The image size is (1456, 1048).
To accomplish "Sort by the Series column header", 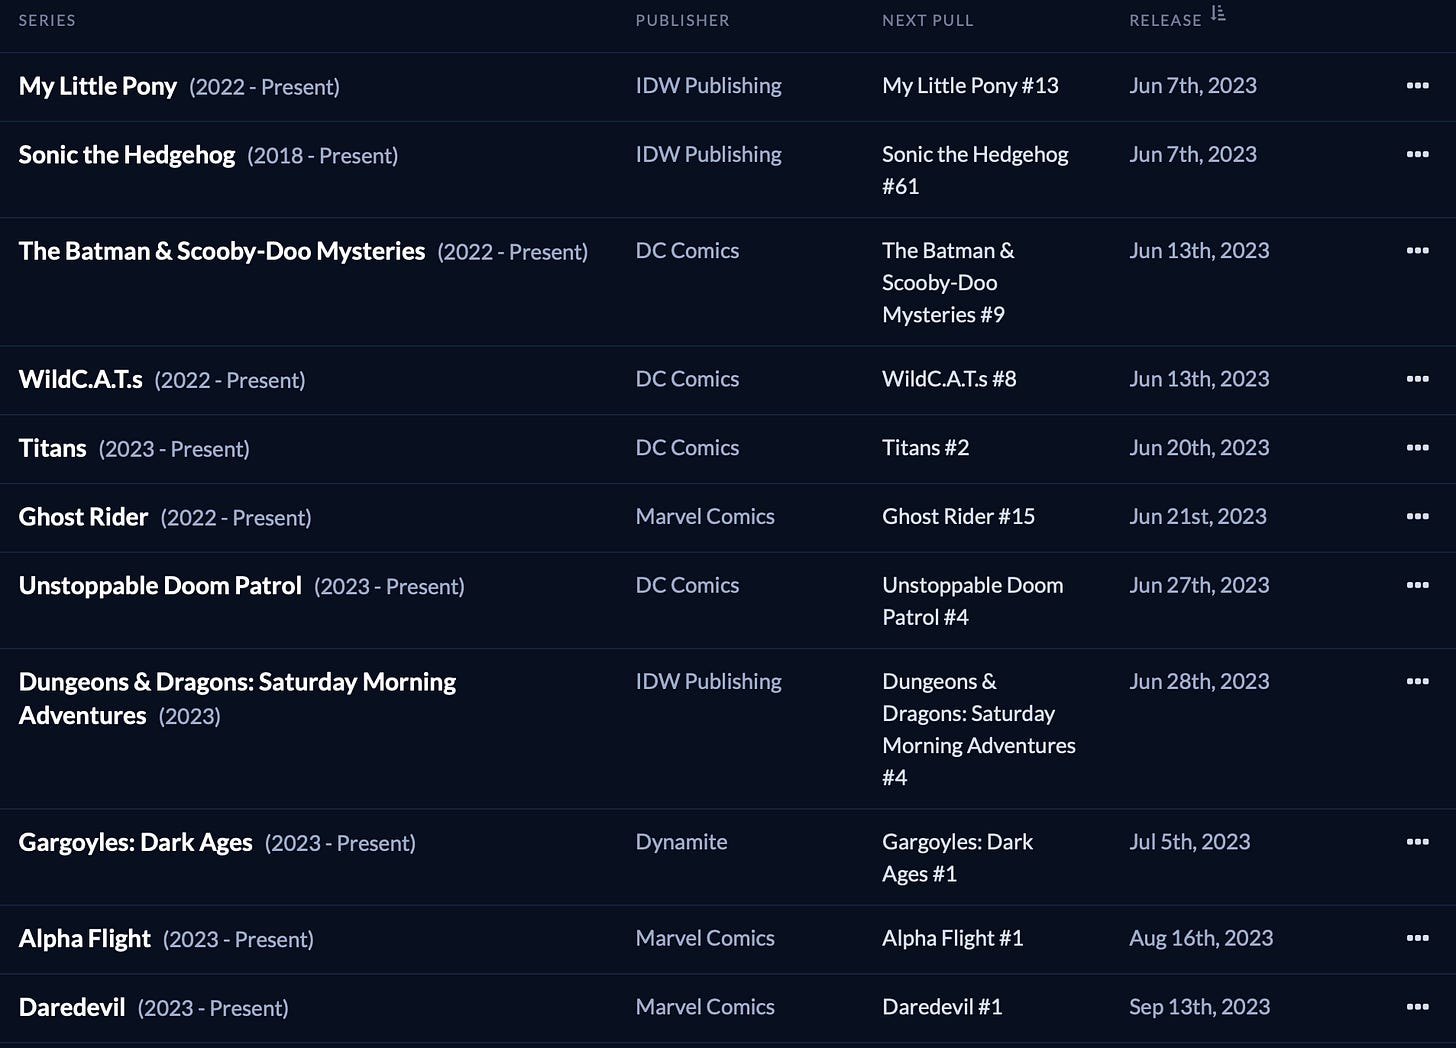I will 47,20.
